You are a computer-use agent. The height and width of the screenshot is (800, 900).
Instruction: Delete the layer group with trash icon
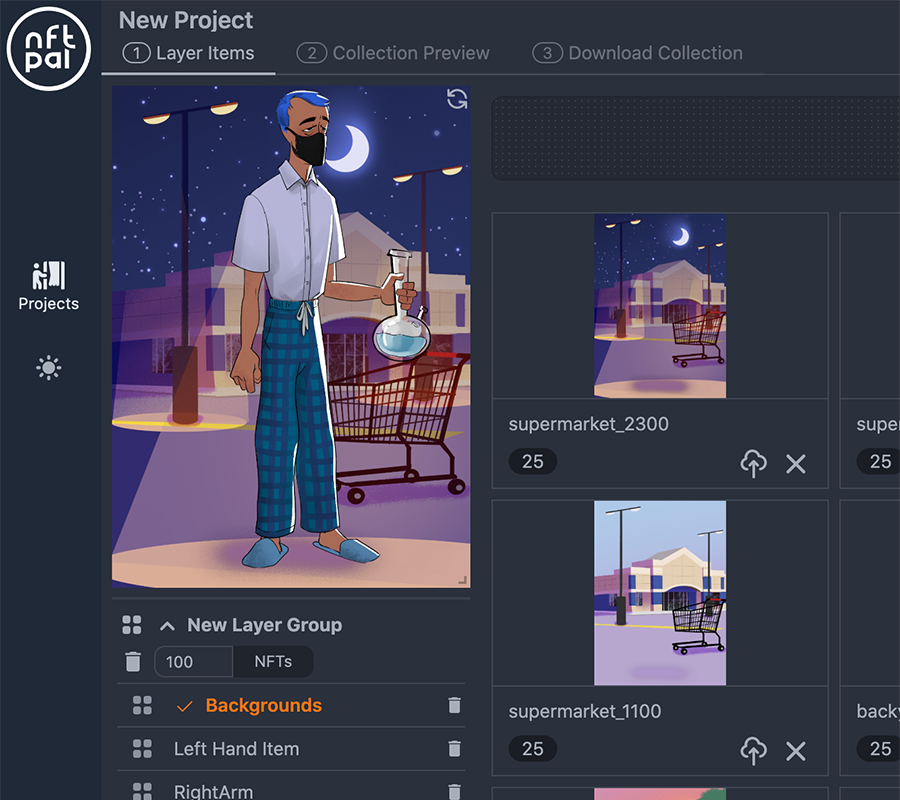133,662
